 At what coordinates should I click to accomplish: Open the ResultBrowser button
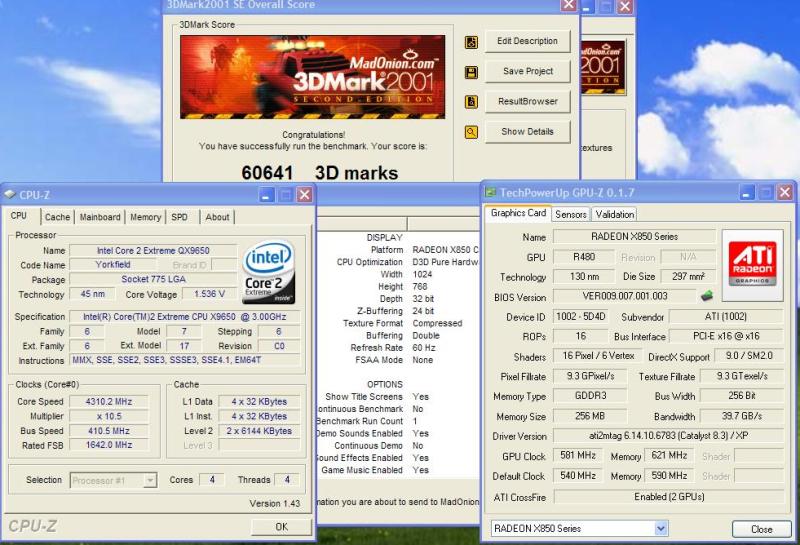[528, 102]
